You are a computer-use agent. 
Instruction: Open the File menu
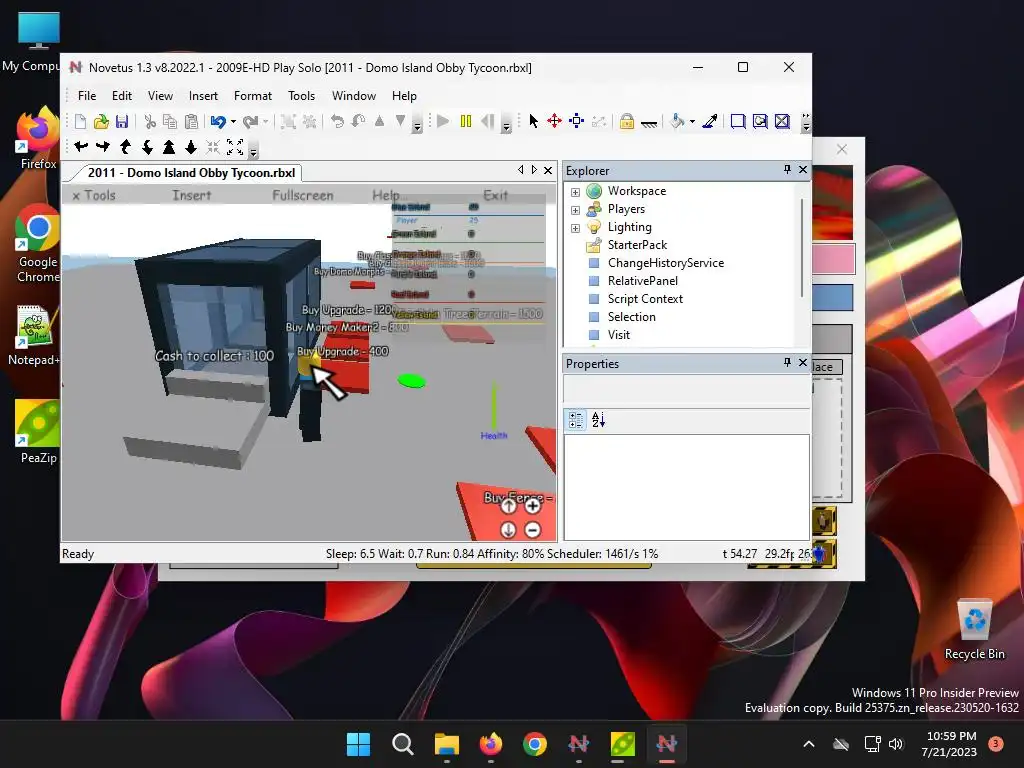(87, 96)
